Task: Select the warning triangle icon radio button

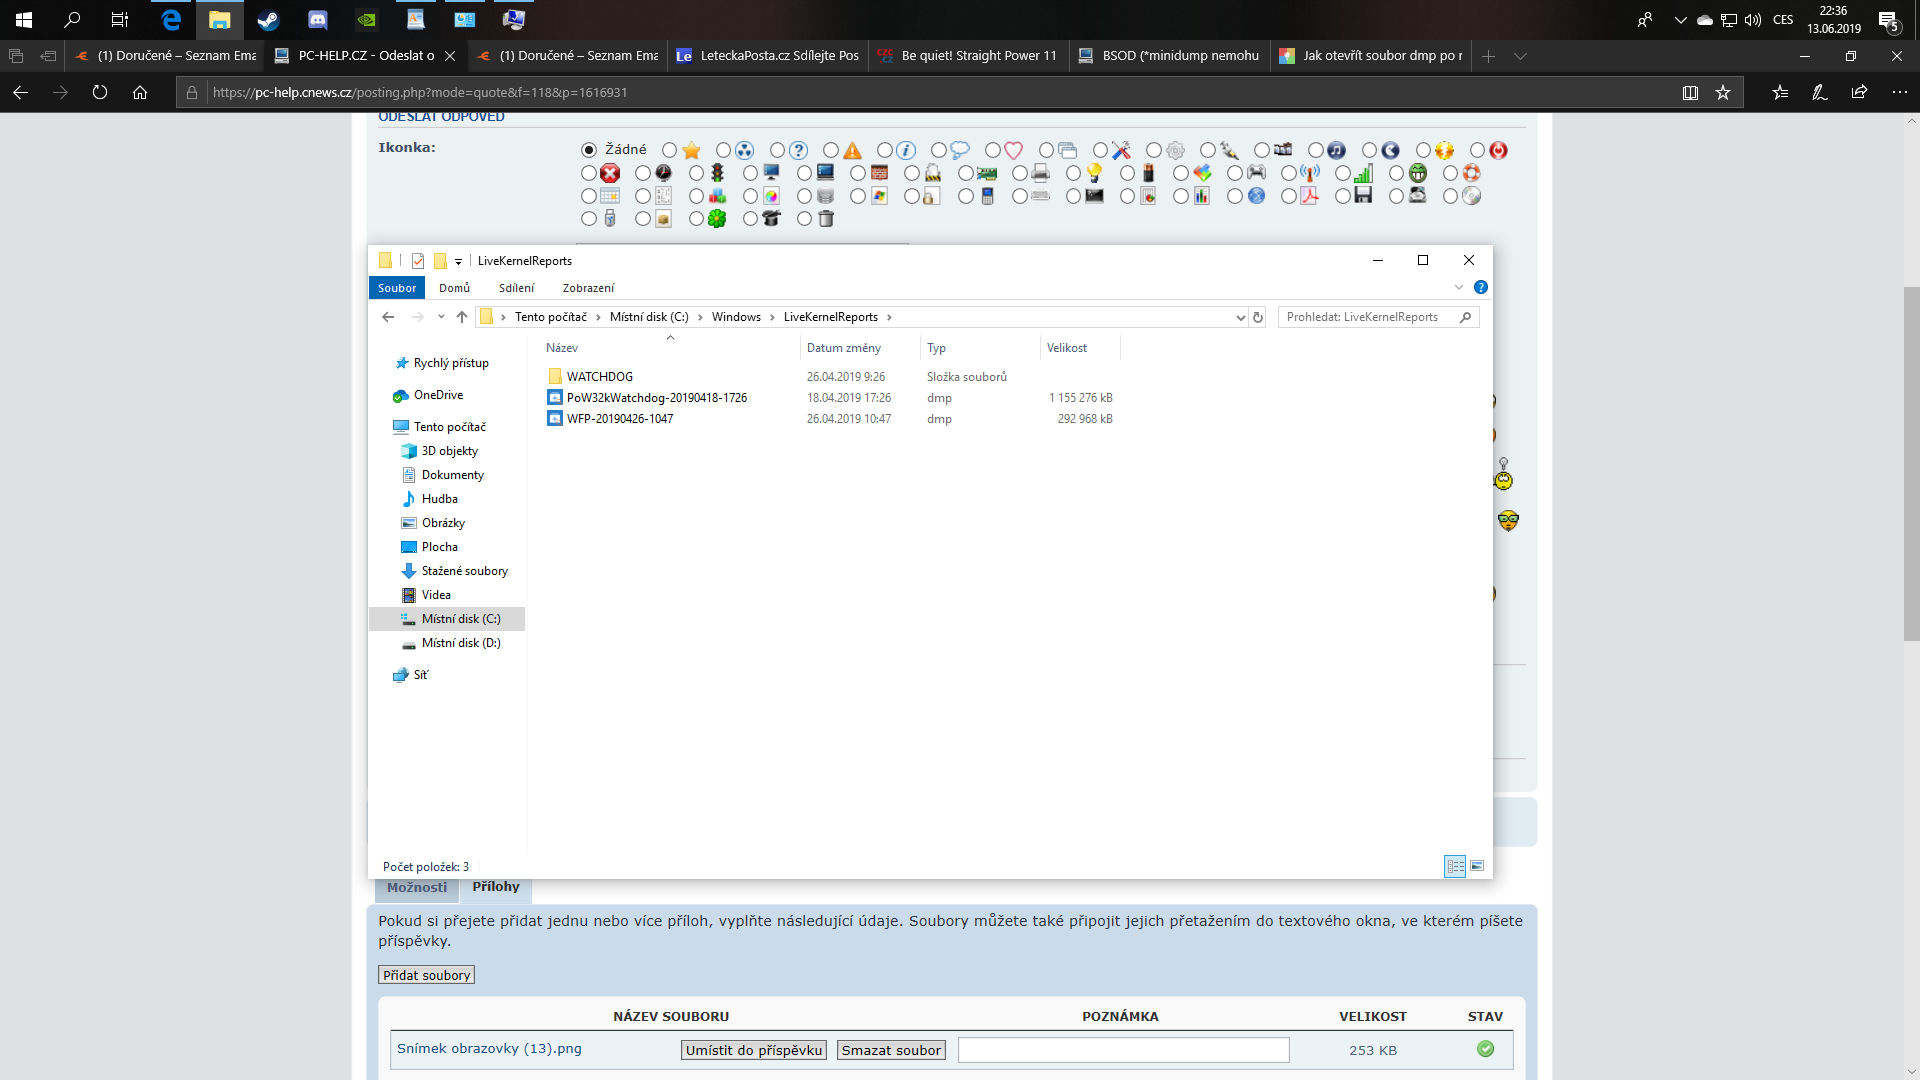Action: coord(831,150)
